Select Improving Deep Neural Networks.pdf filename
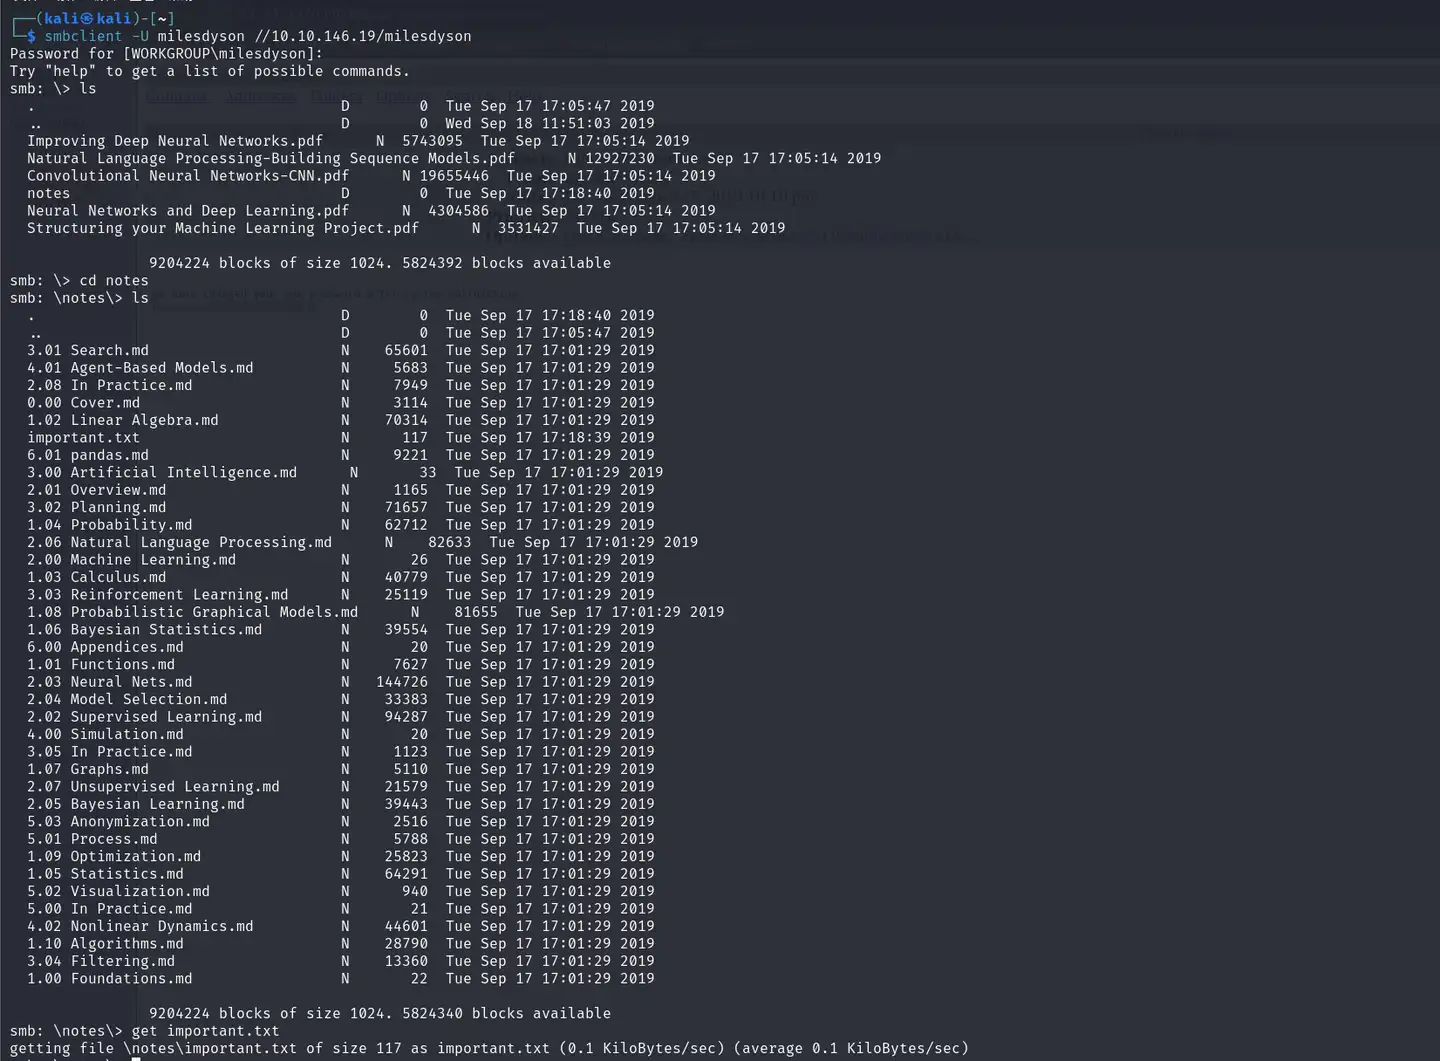The height and width of the screenshot is (1061, 1440). click(x=175, y=141)
